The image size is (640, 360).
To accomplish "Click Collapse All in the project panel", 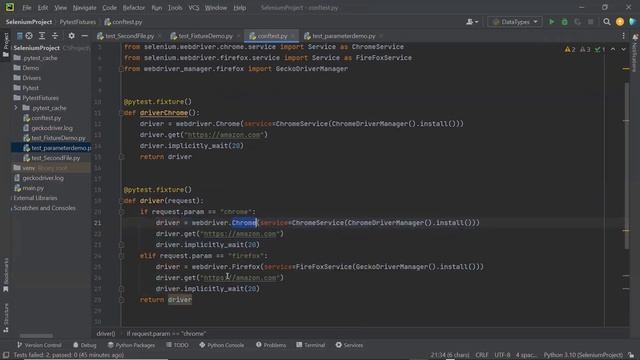I will [x=55, y=36].
